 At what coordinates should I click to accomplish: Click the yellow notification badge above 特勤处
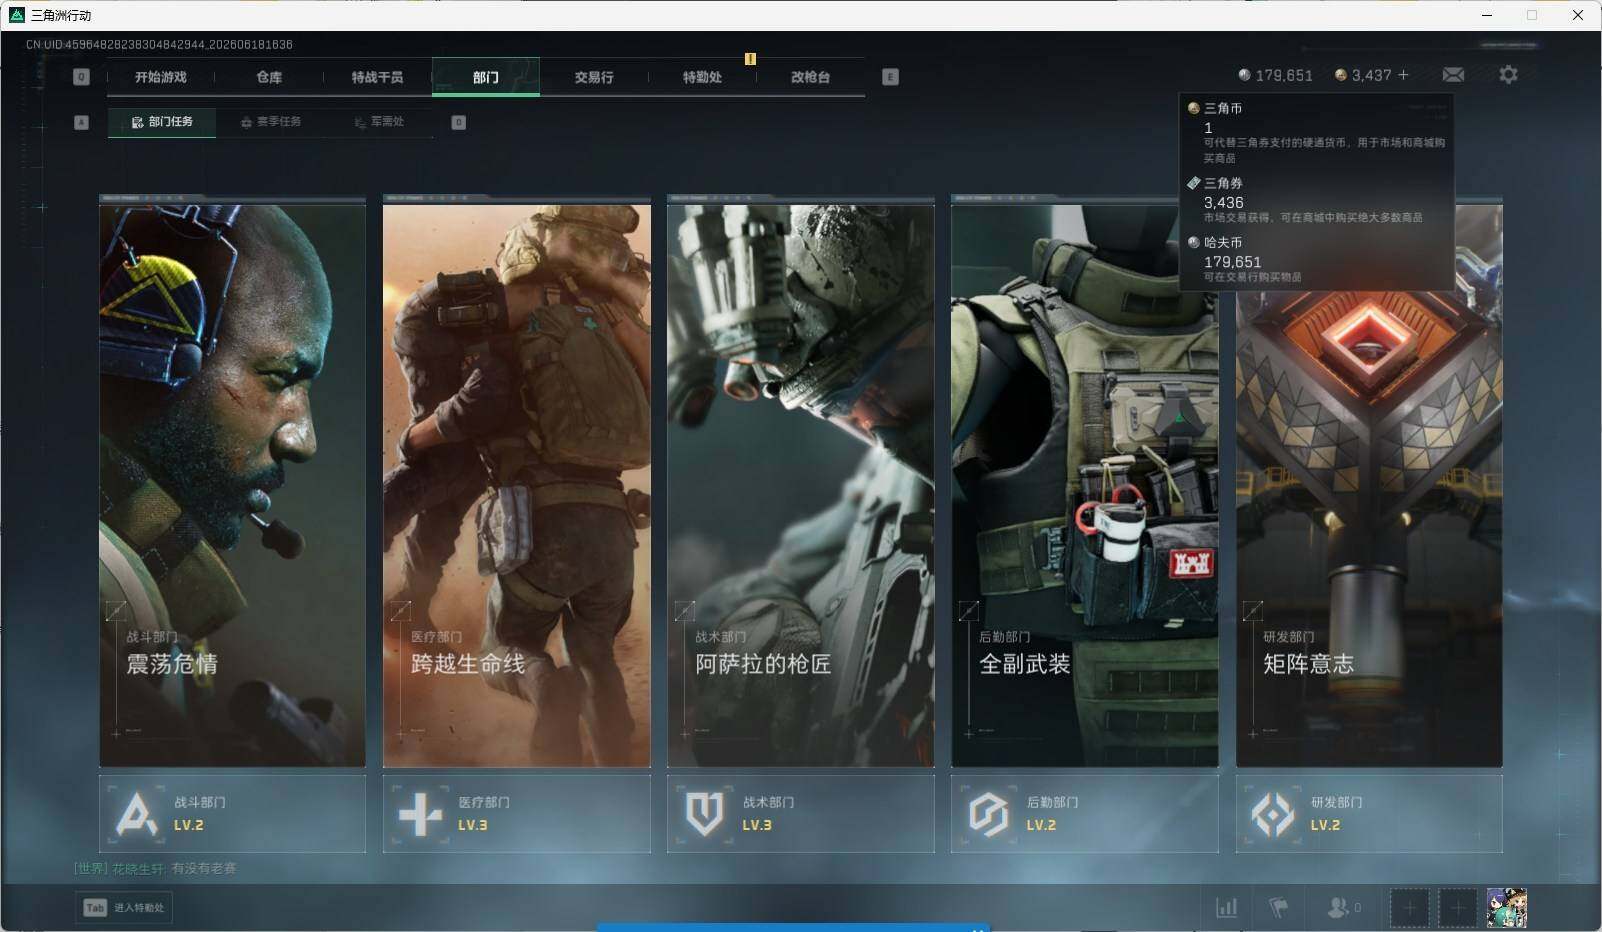pyautogui.click(x=750, y=59)
